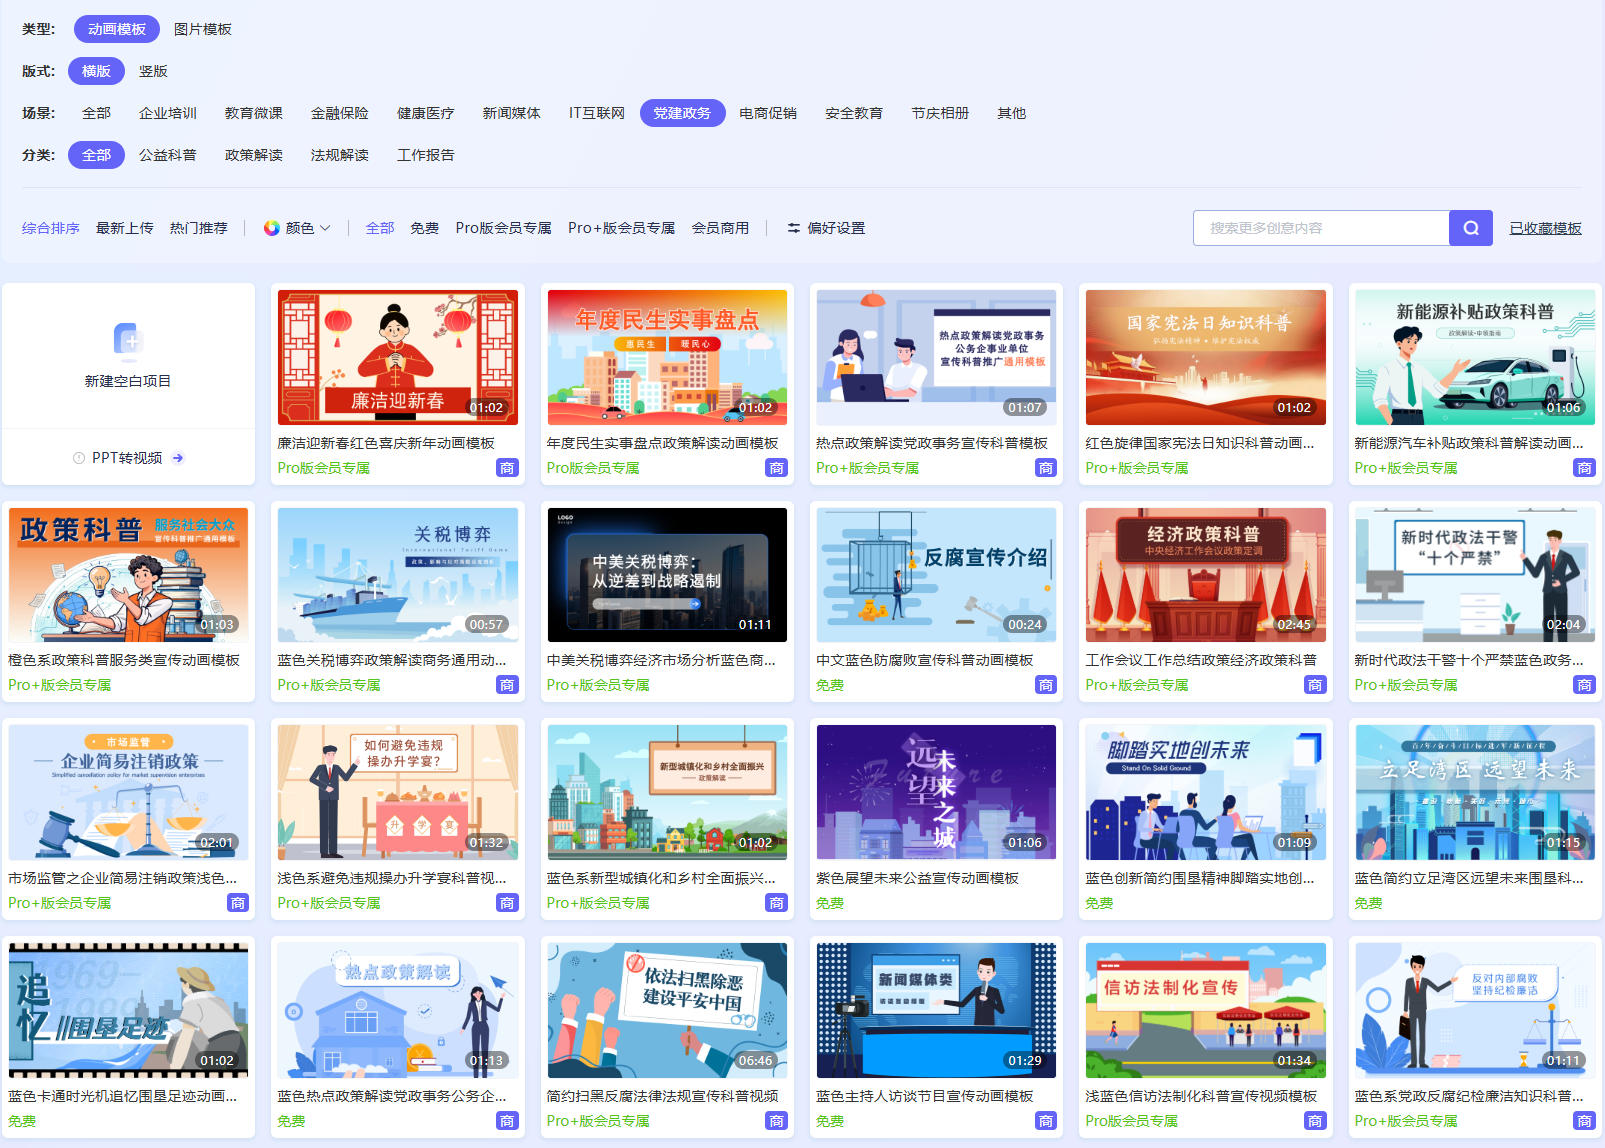The width and height of the screenshot is (1605, 1148).
Task: Switch scene to 金融保险
Action: coord(340,112)
